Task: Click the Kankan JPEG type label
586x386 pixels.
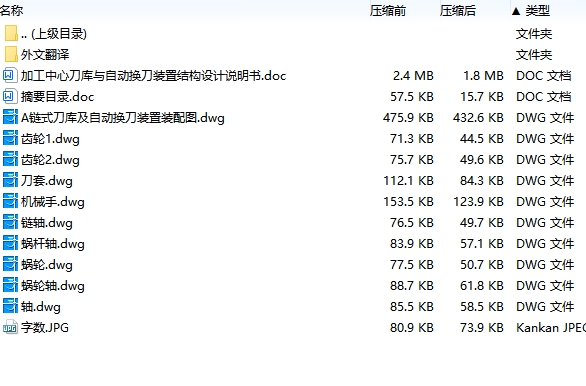Action: [551, 328]
